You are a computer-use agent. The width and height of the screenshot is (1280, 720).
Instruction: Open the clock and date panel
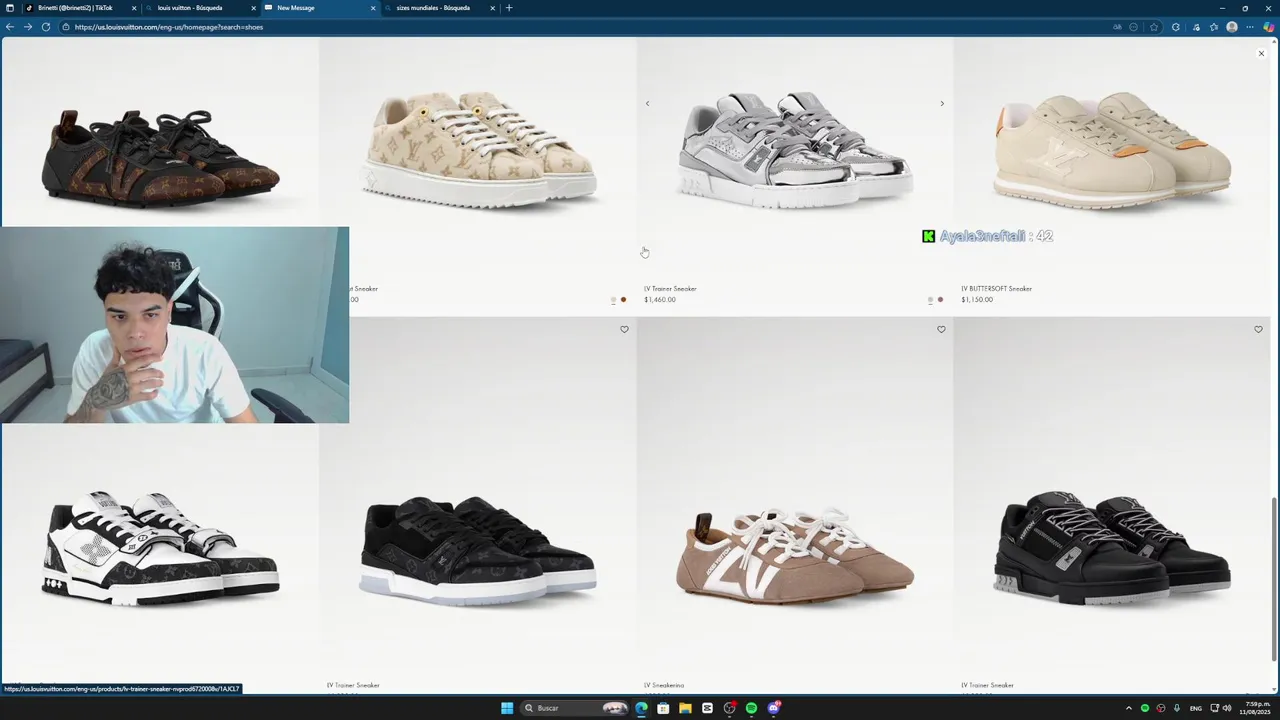[1257, 708]
